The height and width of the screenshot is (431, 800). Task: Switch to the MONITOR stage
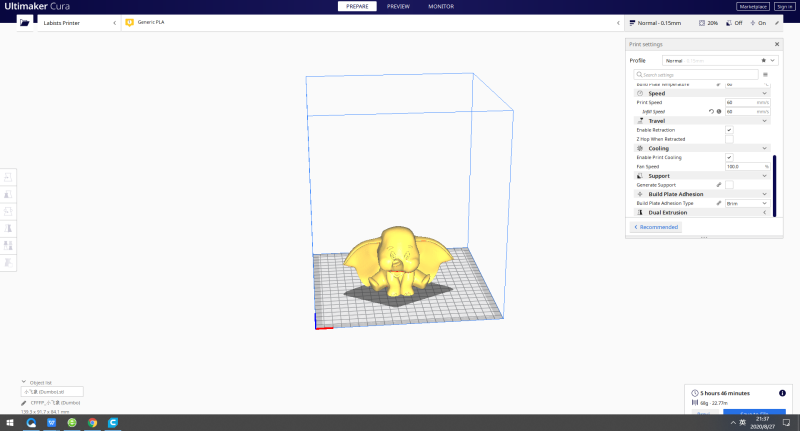click(x=441, y=6)
